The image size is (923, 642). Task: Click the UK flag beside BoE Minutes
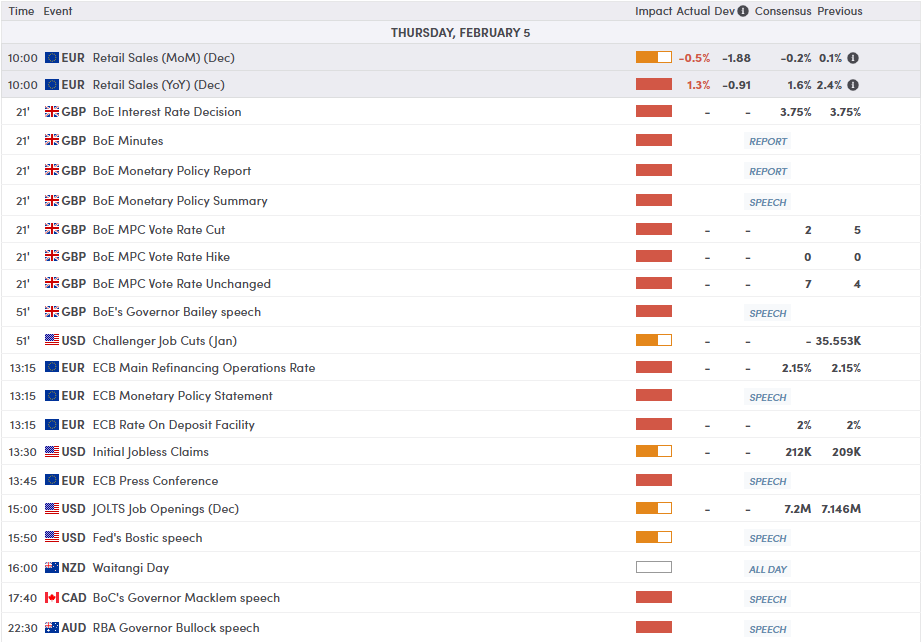tap(52, 140)
